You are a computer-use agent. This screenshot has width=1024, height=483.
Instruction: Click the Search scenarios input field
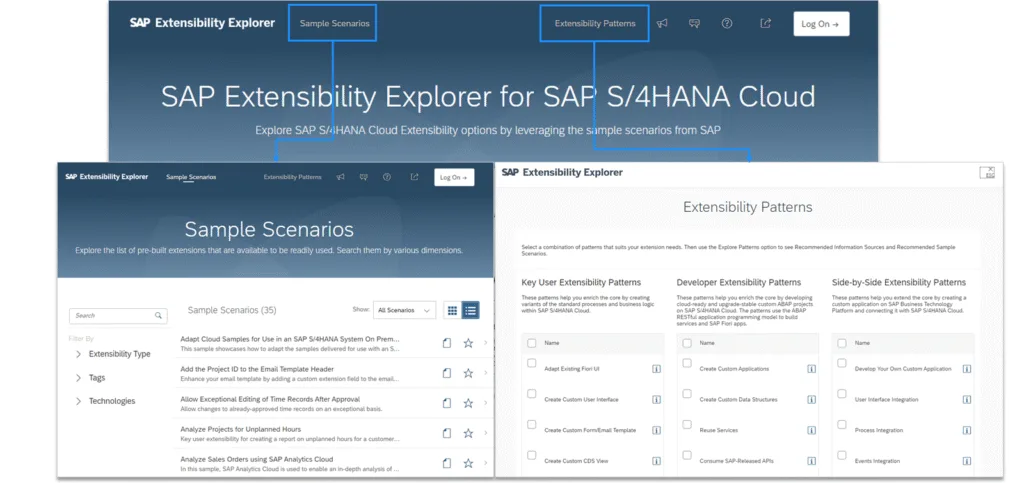[x=118, y=316]
